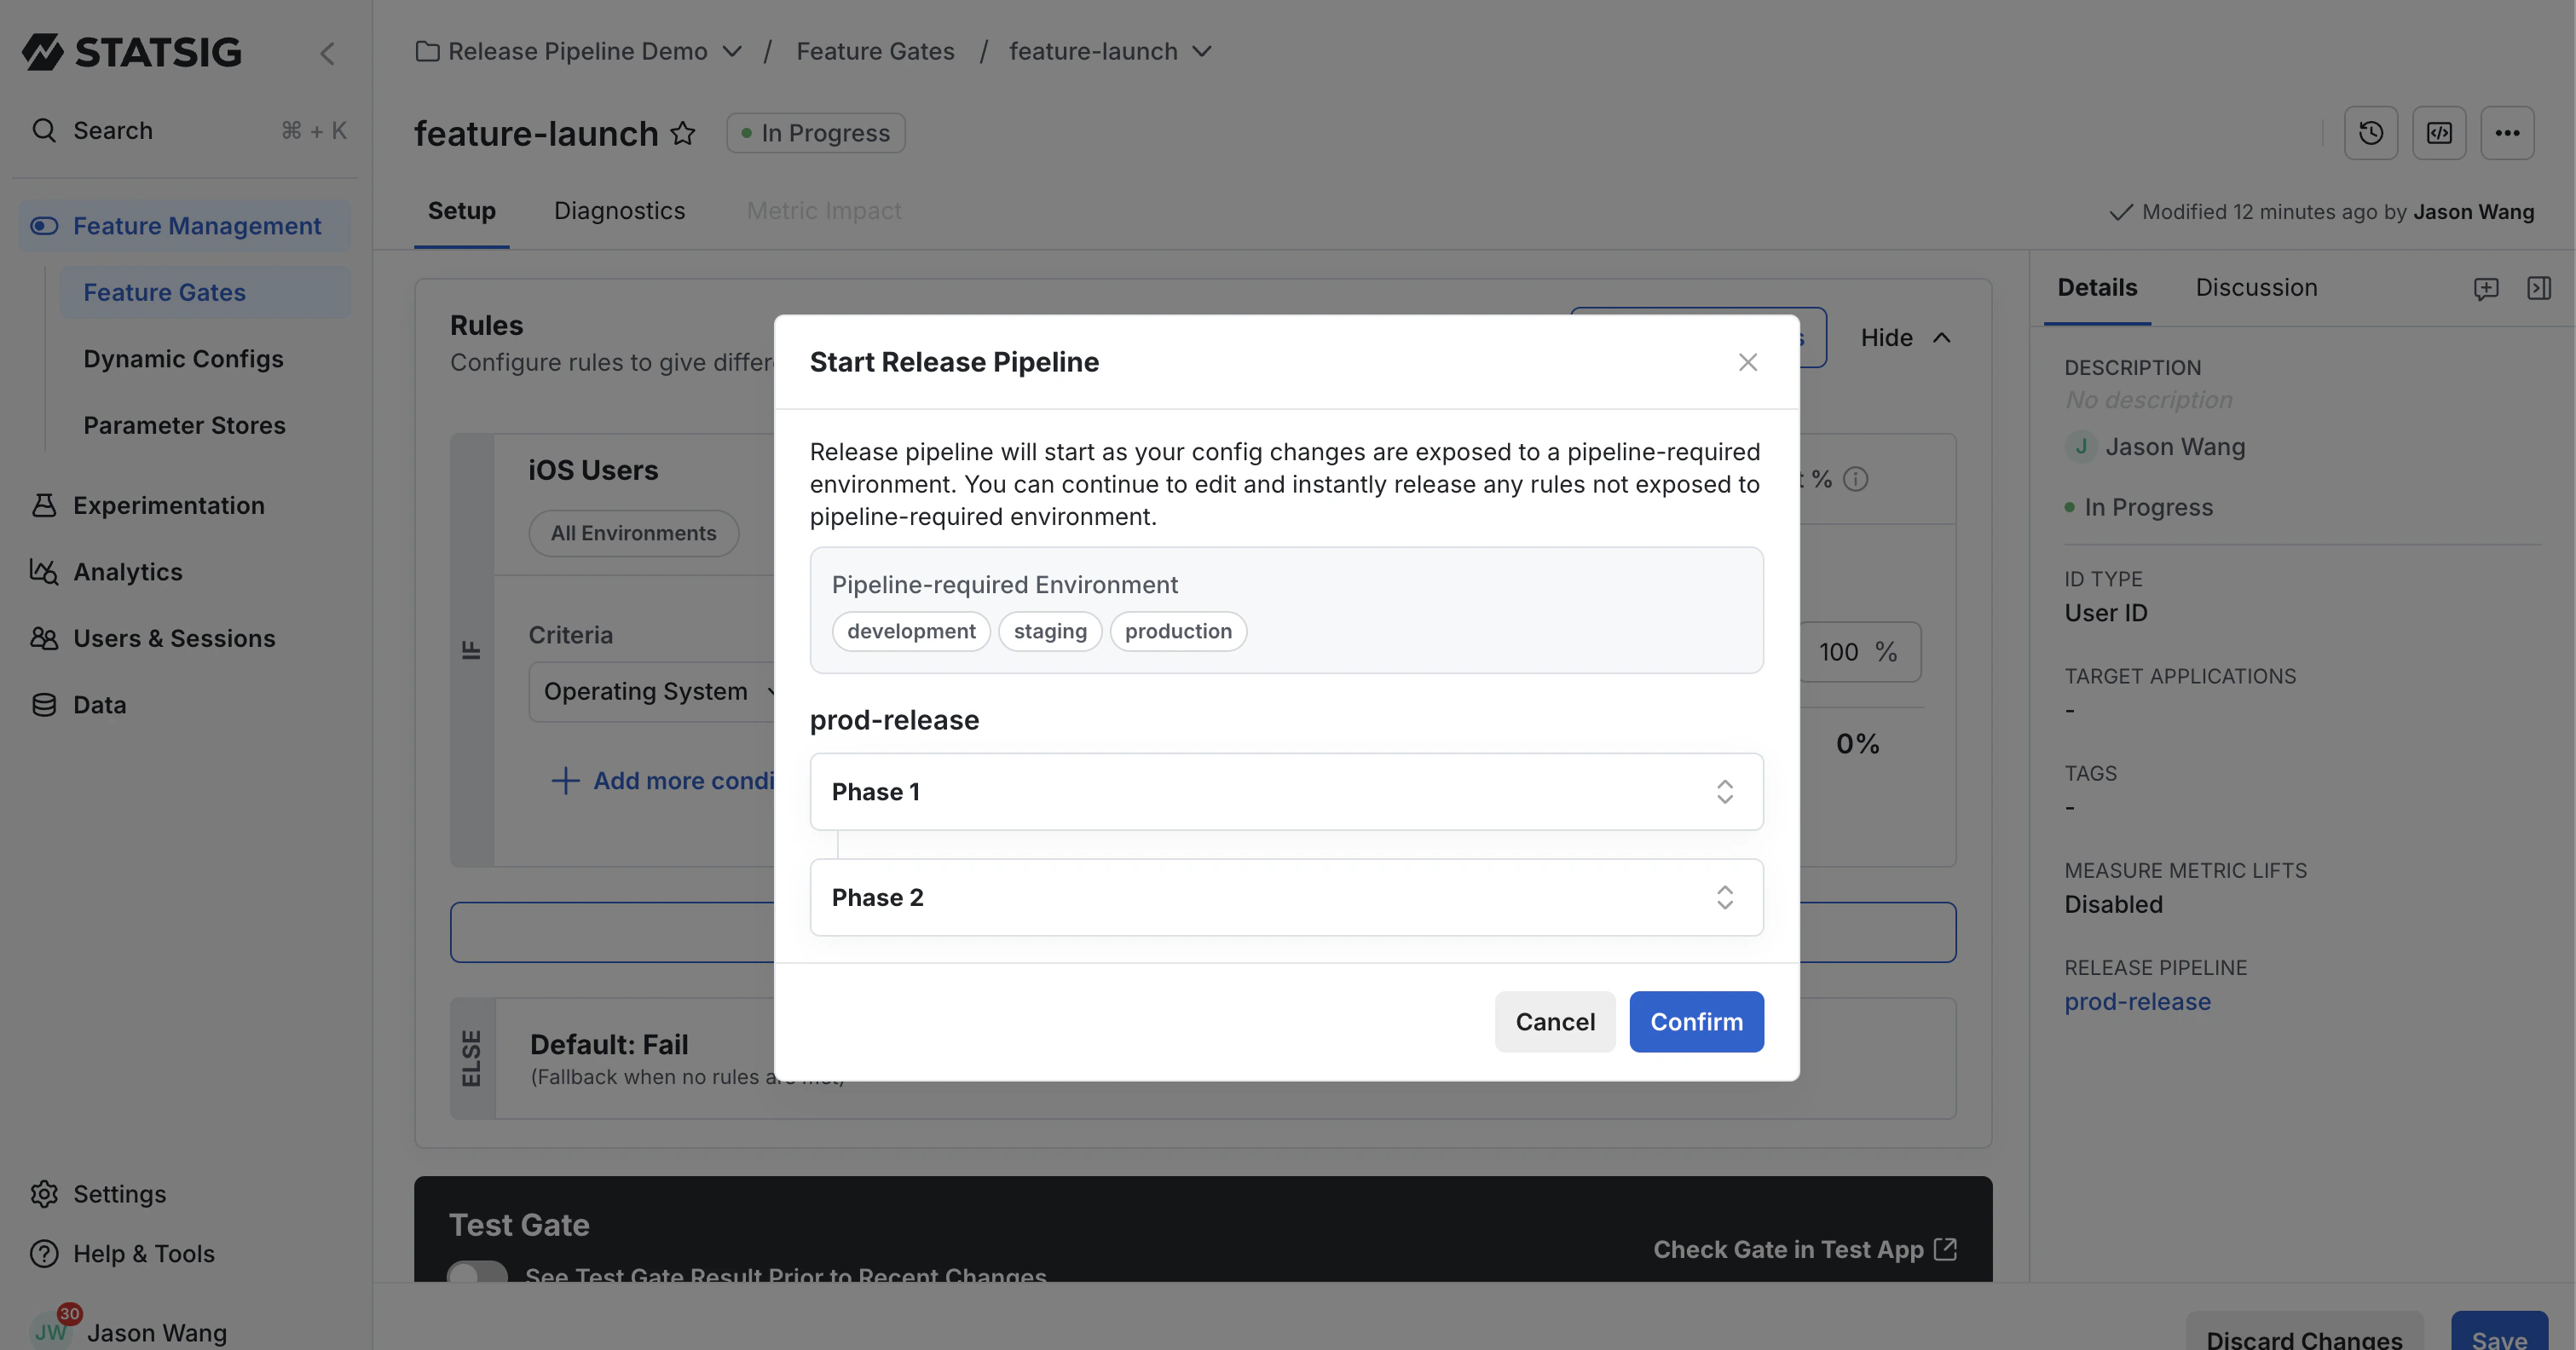The width and height of the screenshot is (2576, 1350).
Task: Switch to the Diagnostics tab
Action: pos(620,211)
